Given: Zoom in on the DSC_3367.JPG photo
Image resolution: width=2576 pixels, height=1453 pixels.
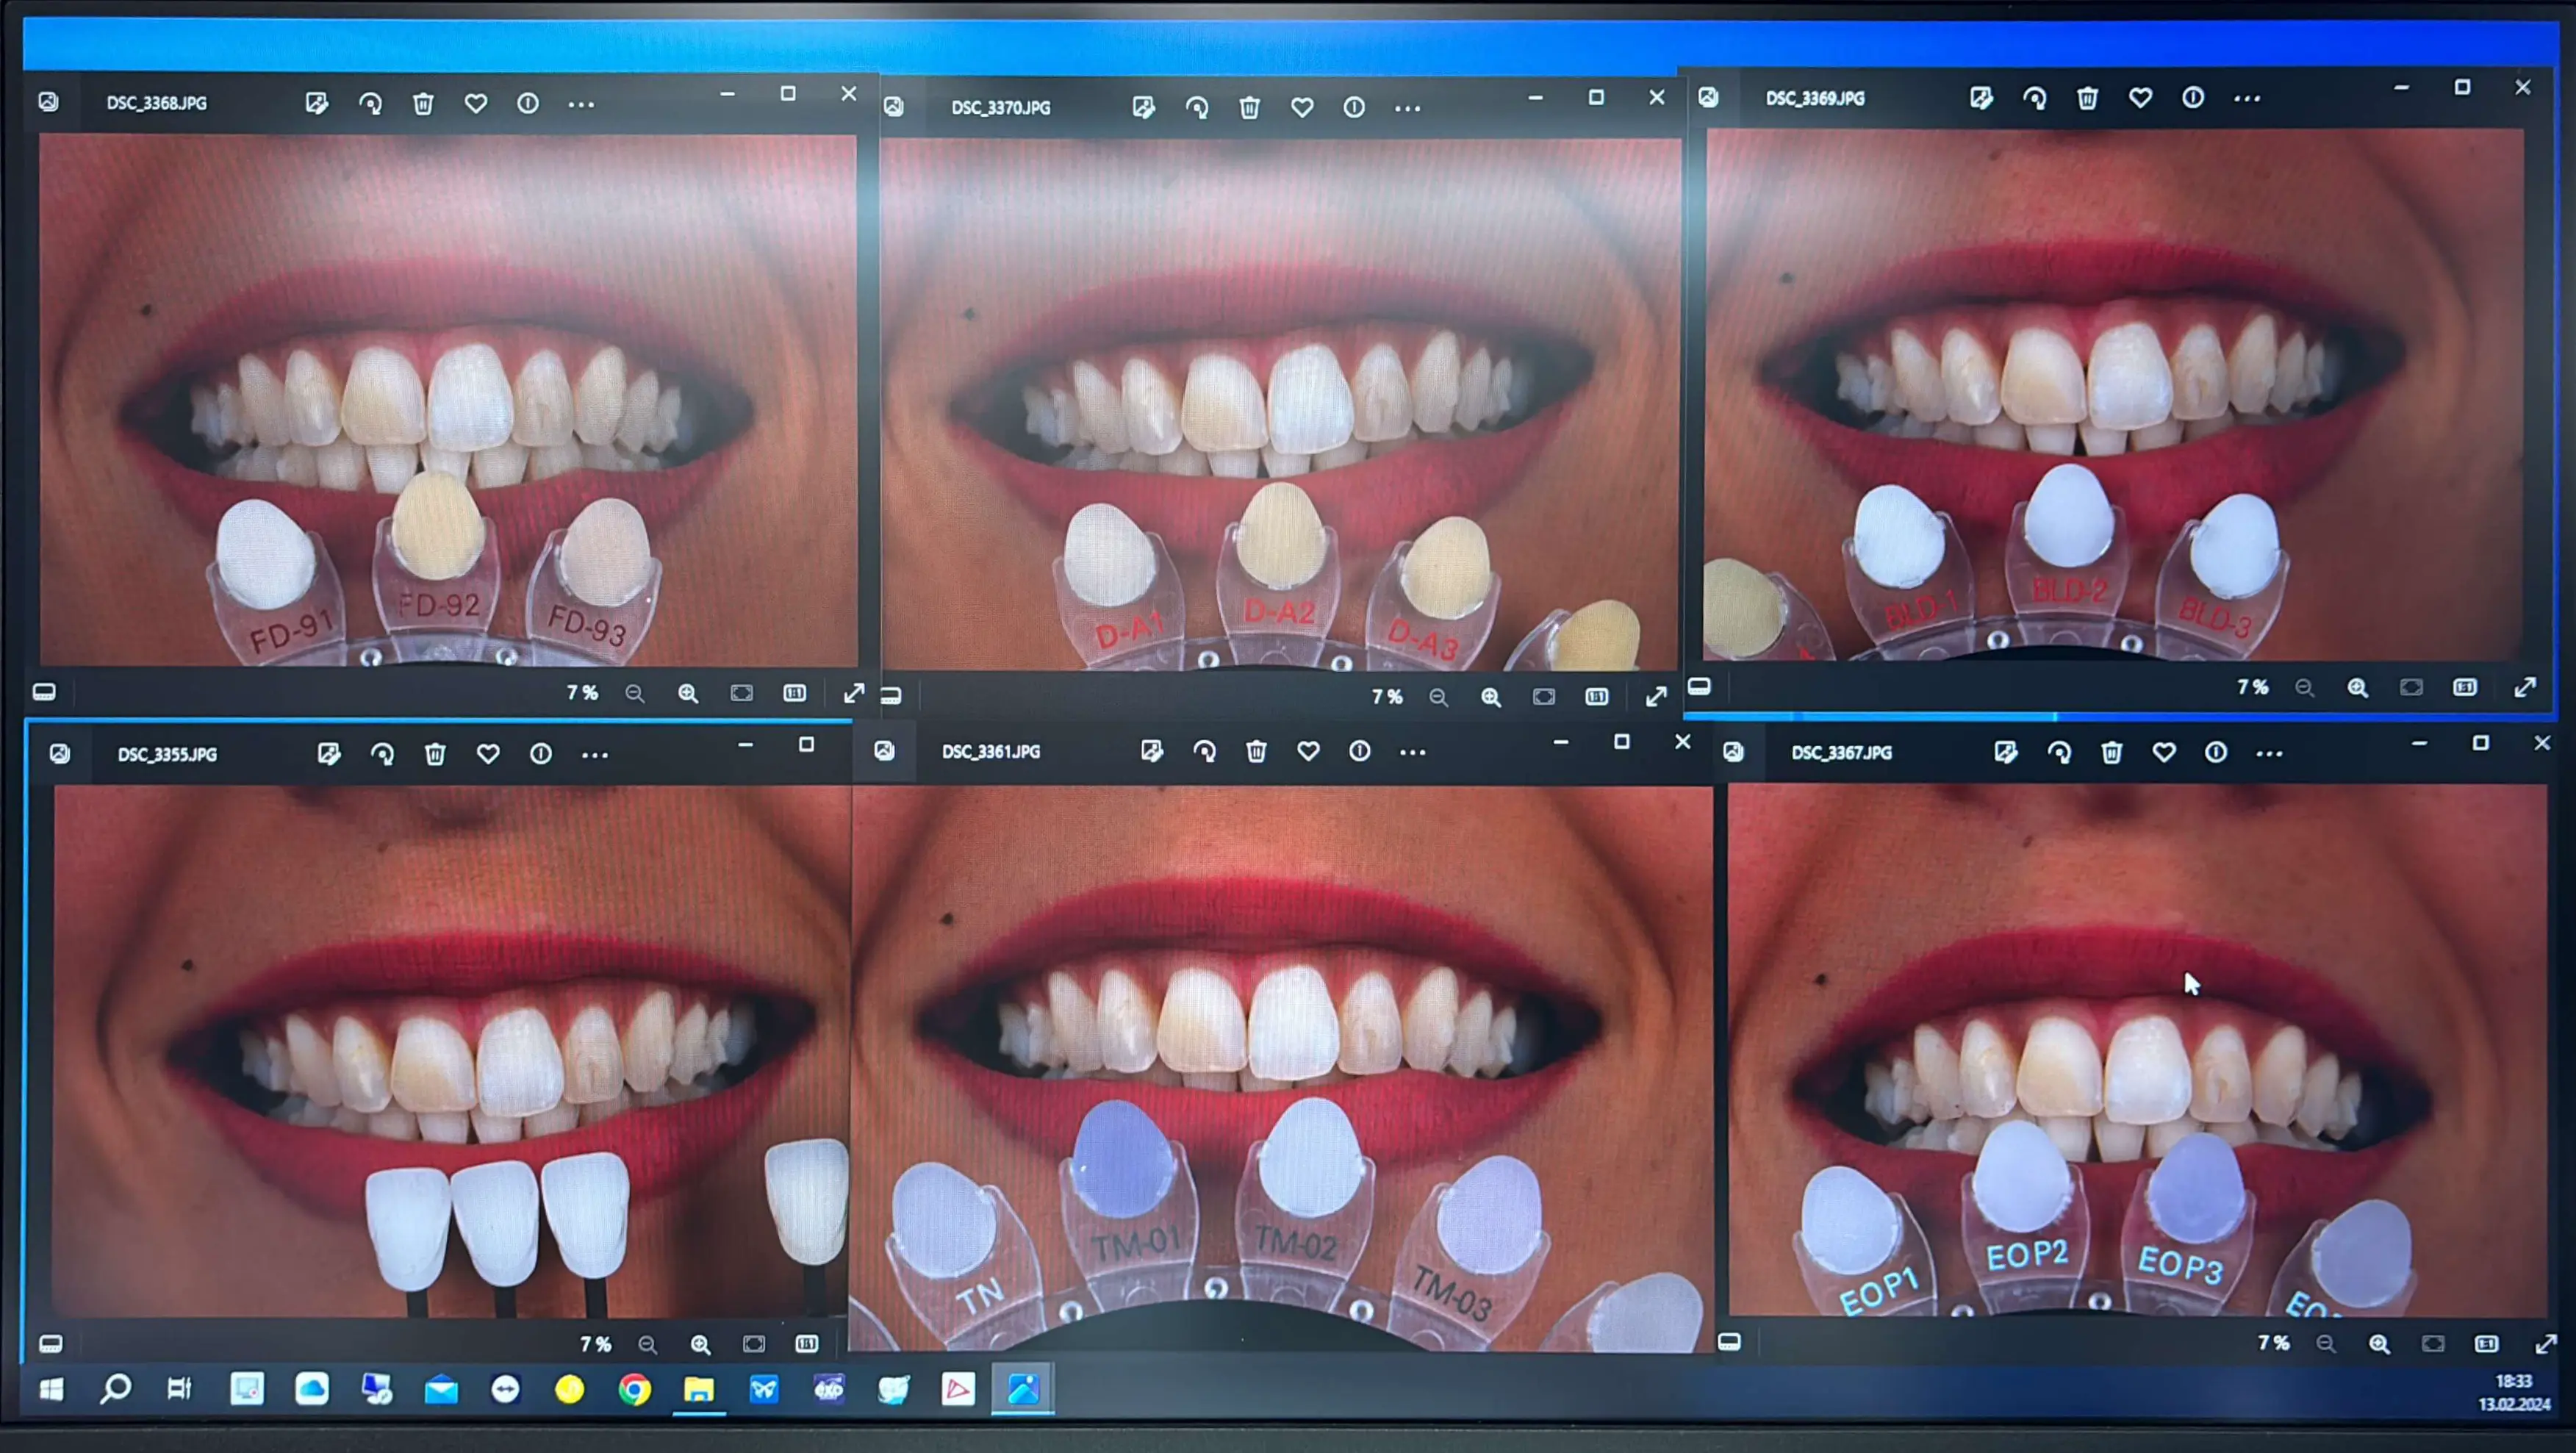Looking at the screenshot, I should tap(2379, 1344).
